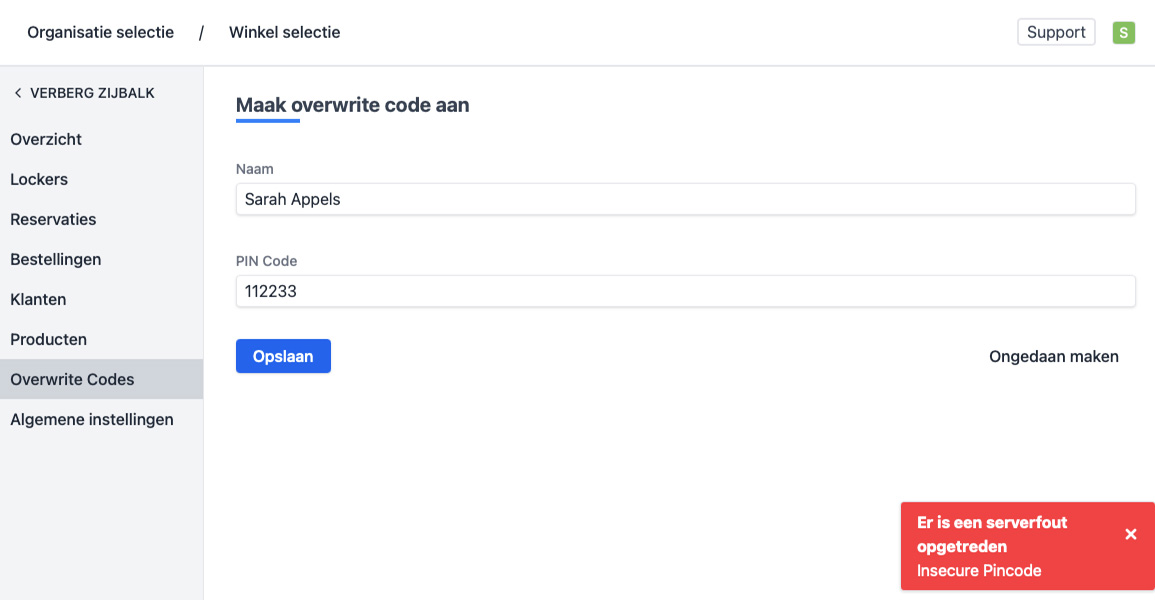Viewport: 1155px width, 600px height.
Task: Click into the PIN Code field
Action: [685, 292]
